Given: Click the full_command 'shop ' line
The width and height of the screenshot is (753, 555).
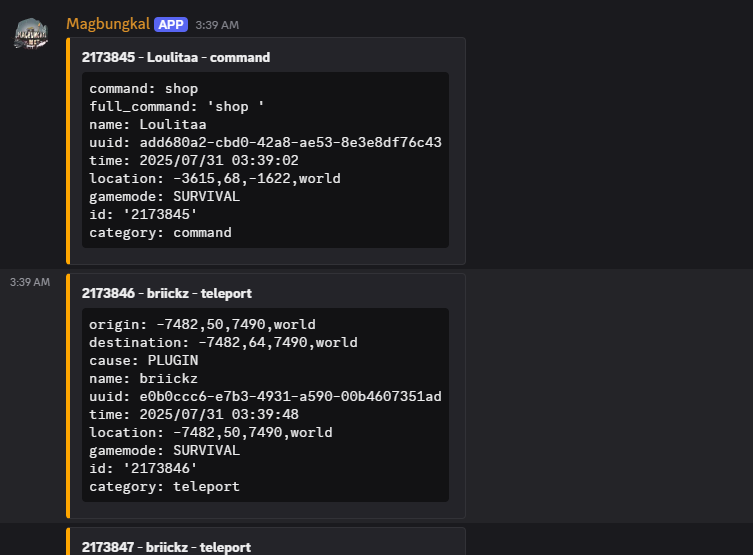Looking at the screenshot, I should point(176,107).
